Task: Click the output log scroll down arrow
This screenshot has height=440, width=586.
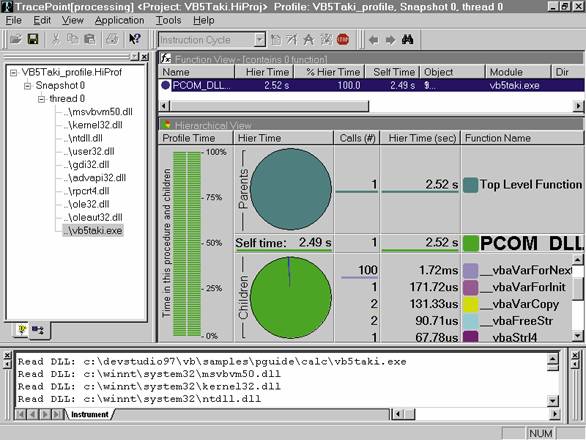Action: click(553, 401)
